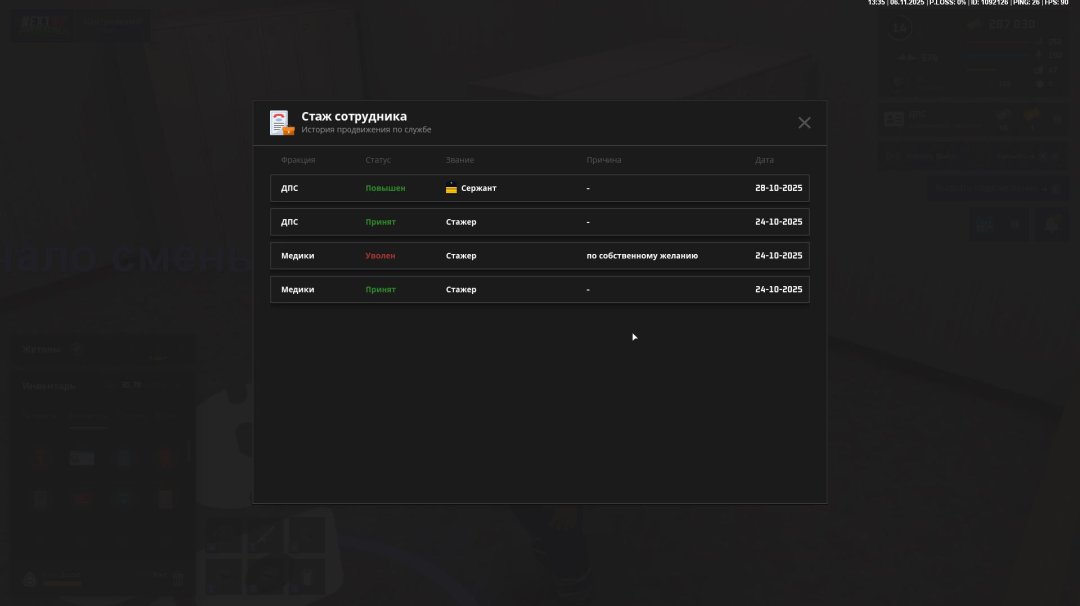Click the reason по собственному желанию

(642, 256)
